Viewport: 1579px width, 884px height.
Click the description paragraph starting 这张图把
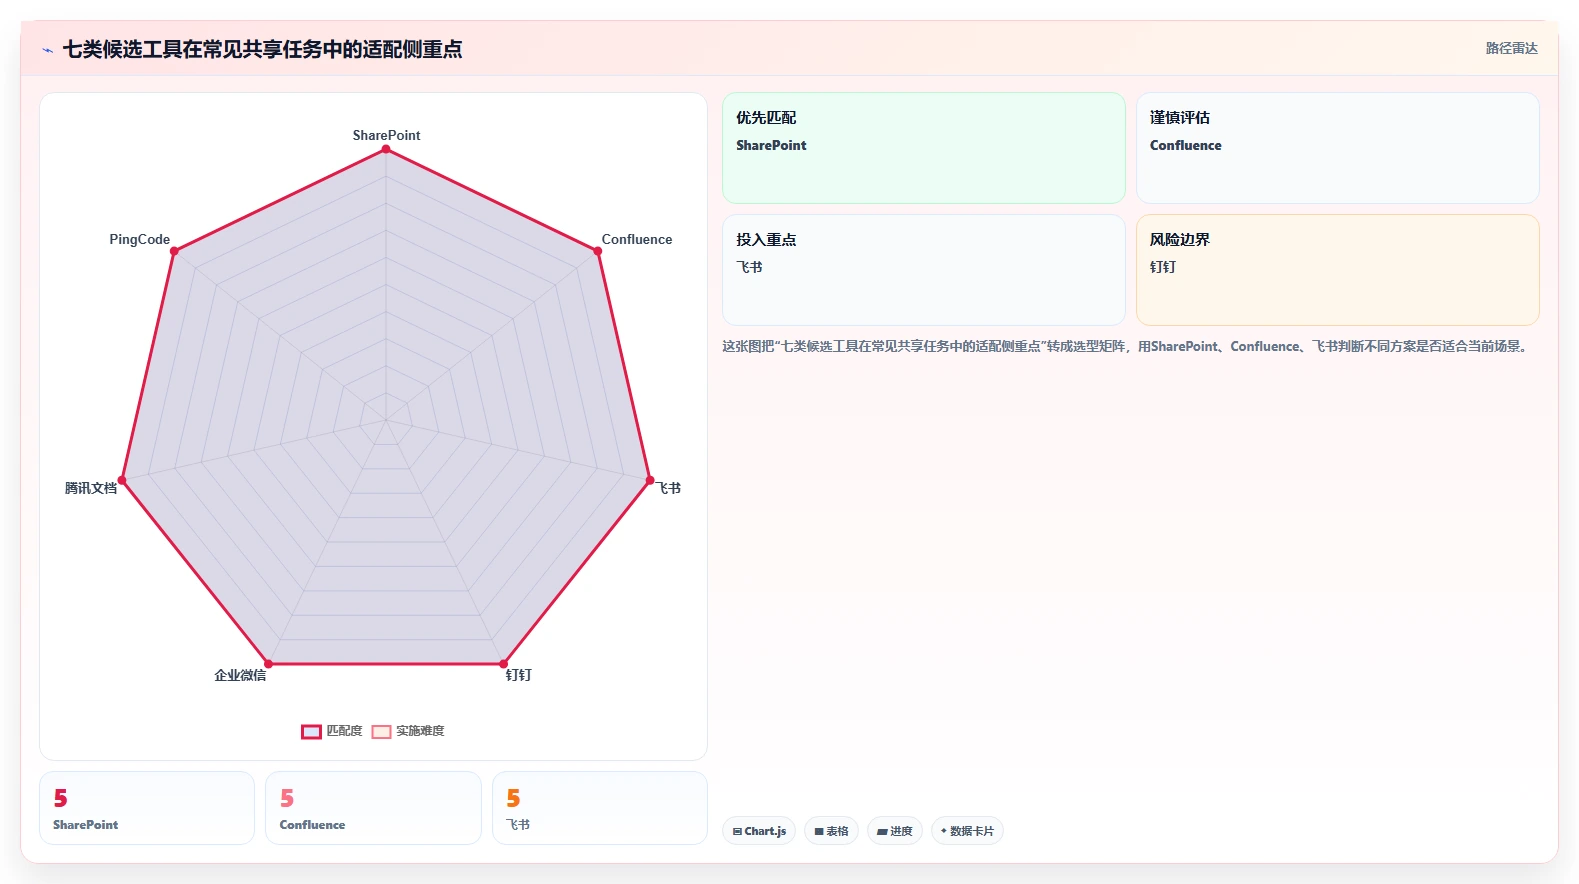pyautogui.click(x=1127, y=346)
